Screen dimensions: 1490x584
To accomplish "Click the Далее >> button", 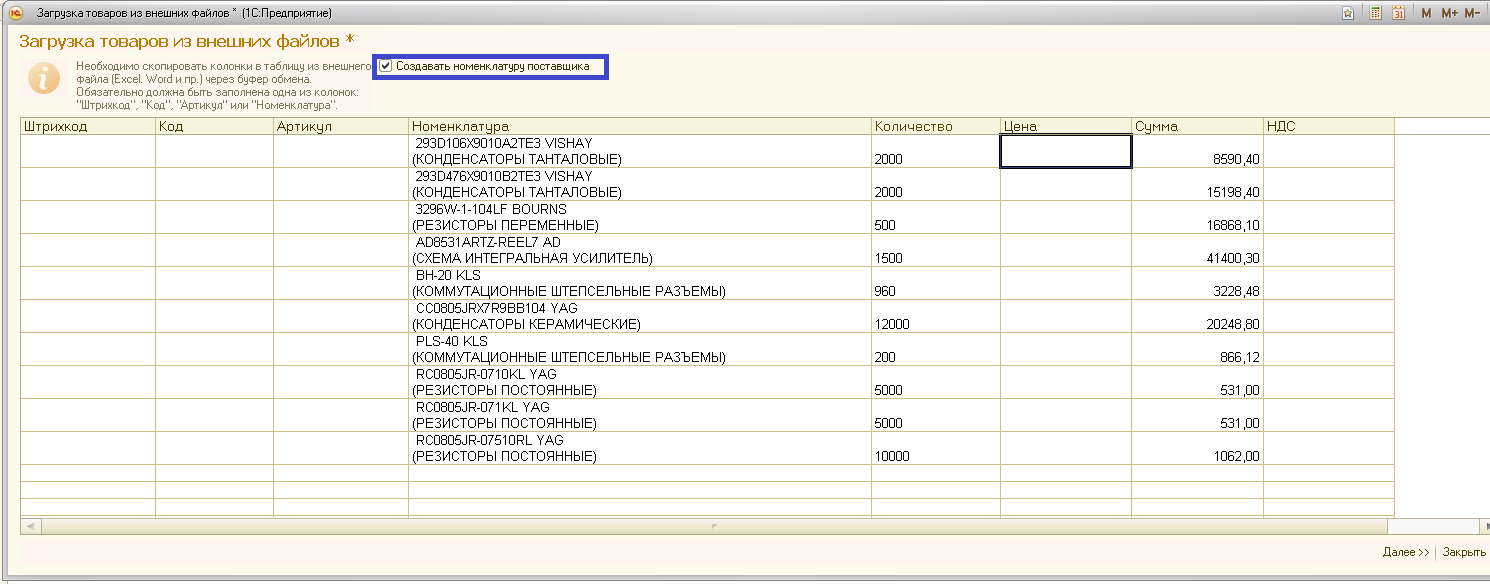I will [1405, 552].
